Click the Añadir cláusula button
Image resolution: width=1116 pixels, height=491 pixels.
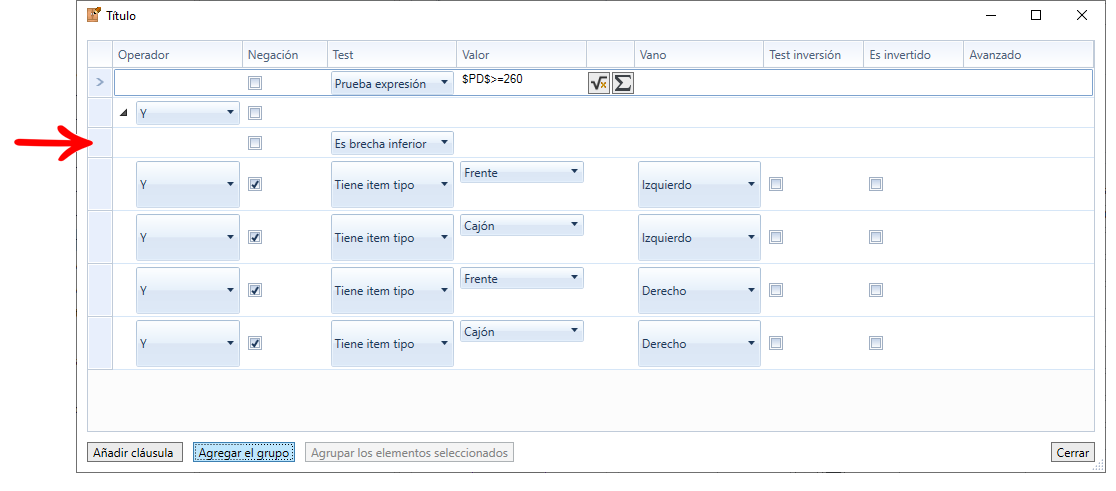pos(135,453)
